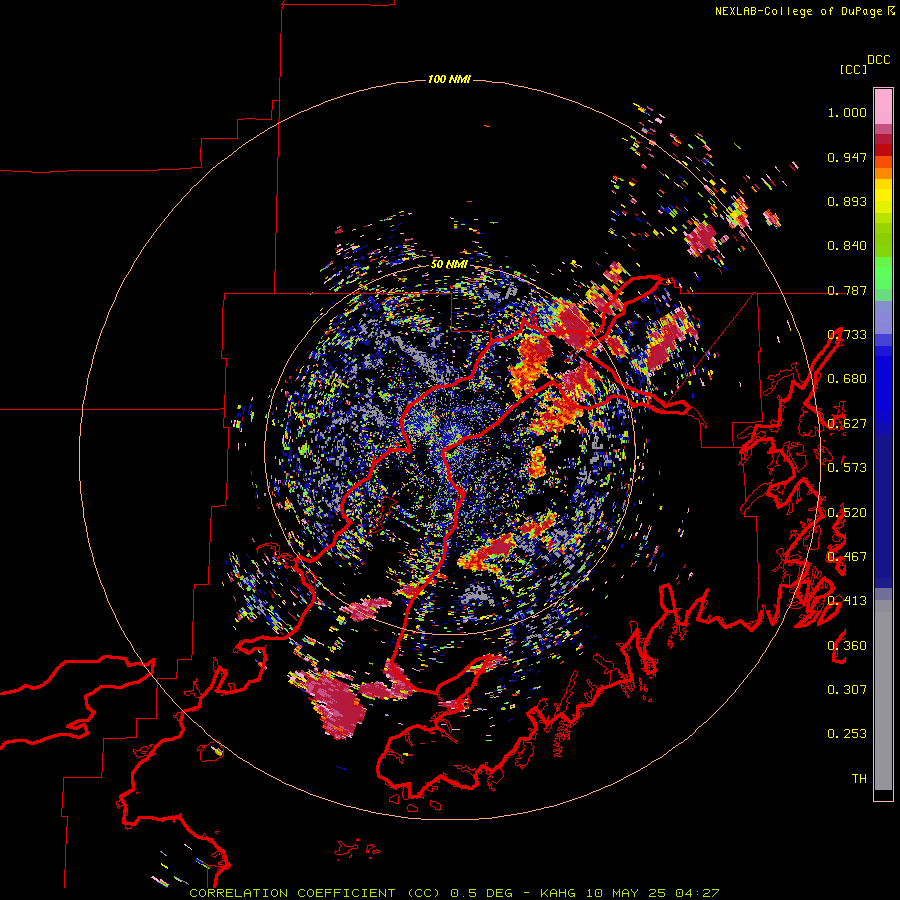Click the 50 NMI range ring label

pos(449,265)
